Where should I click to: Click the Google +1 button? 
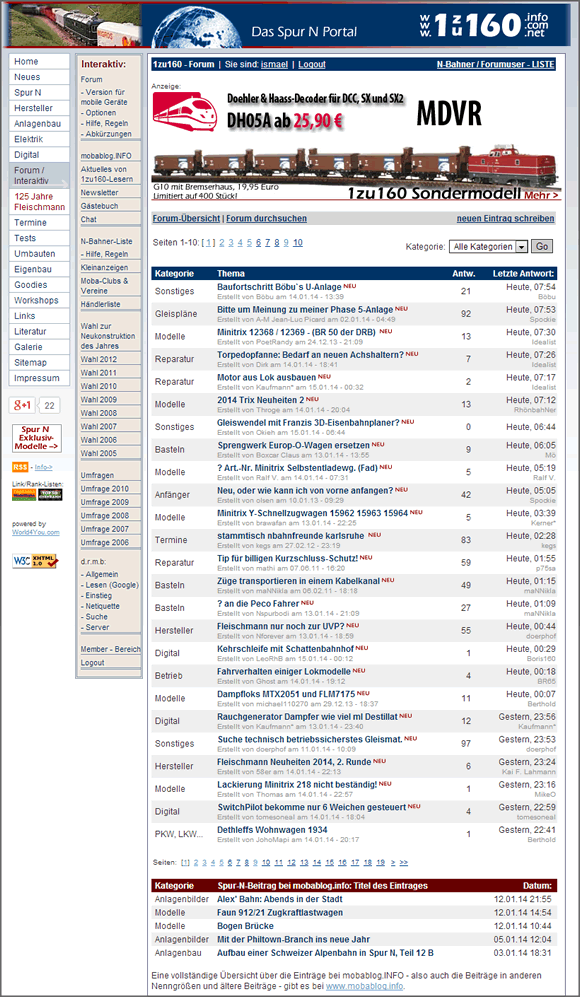pyautogui.click(x=23, y=405)
